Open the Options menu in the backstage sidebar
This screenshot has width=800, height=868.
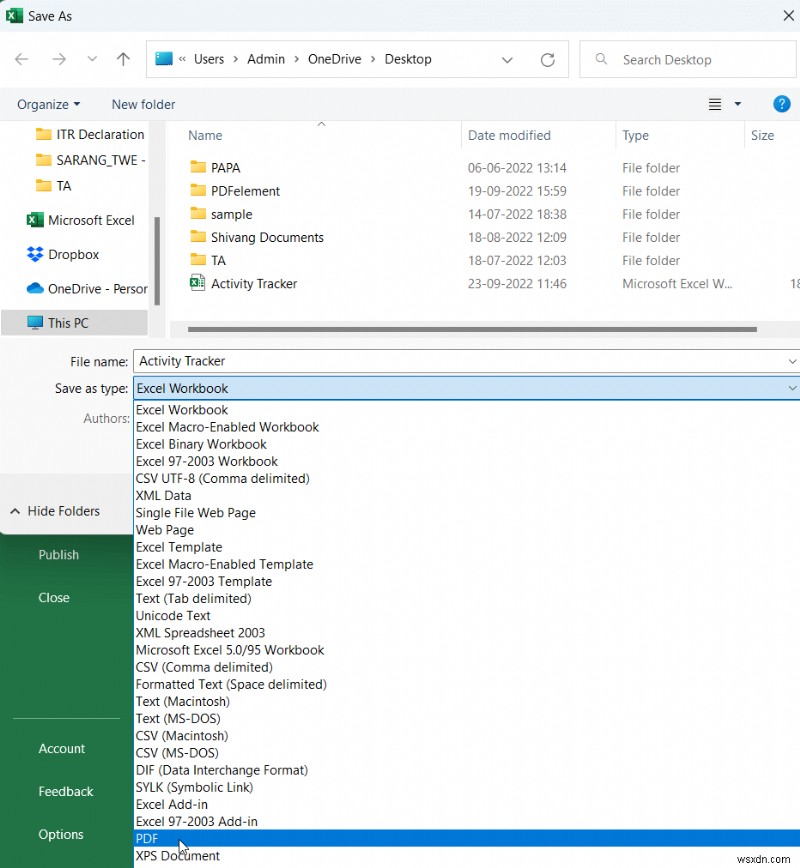click(61, 834)
